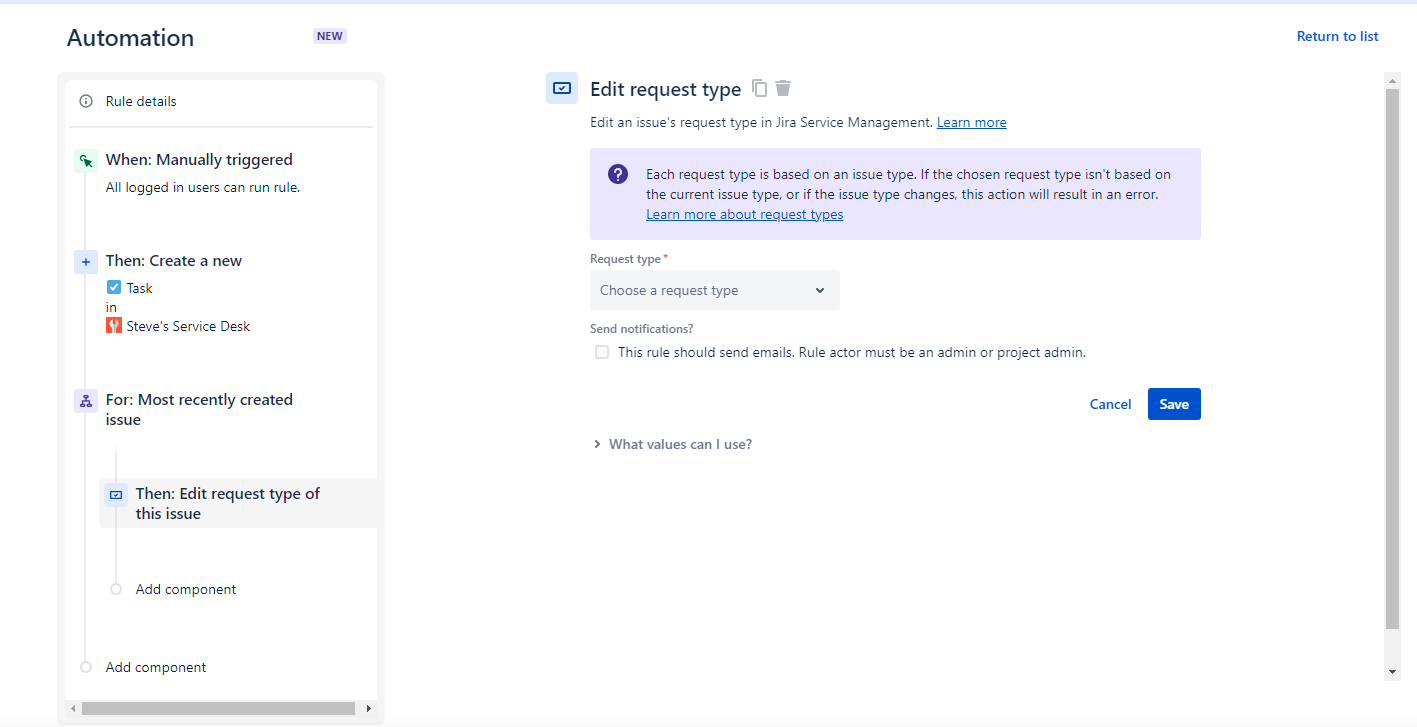Click the plus icon beside Then: Create a new

[x=85, y=261]
